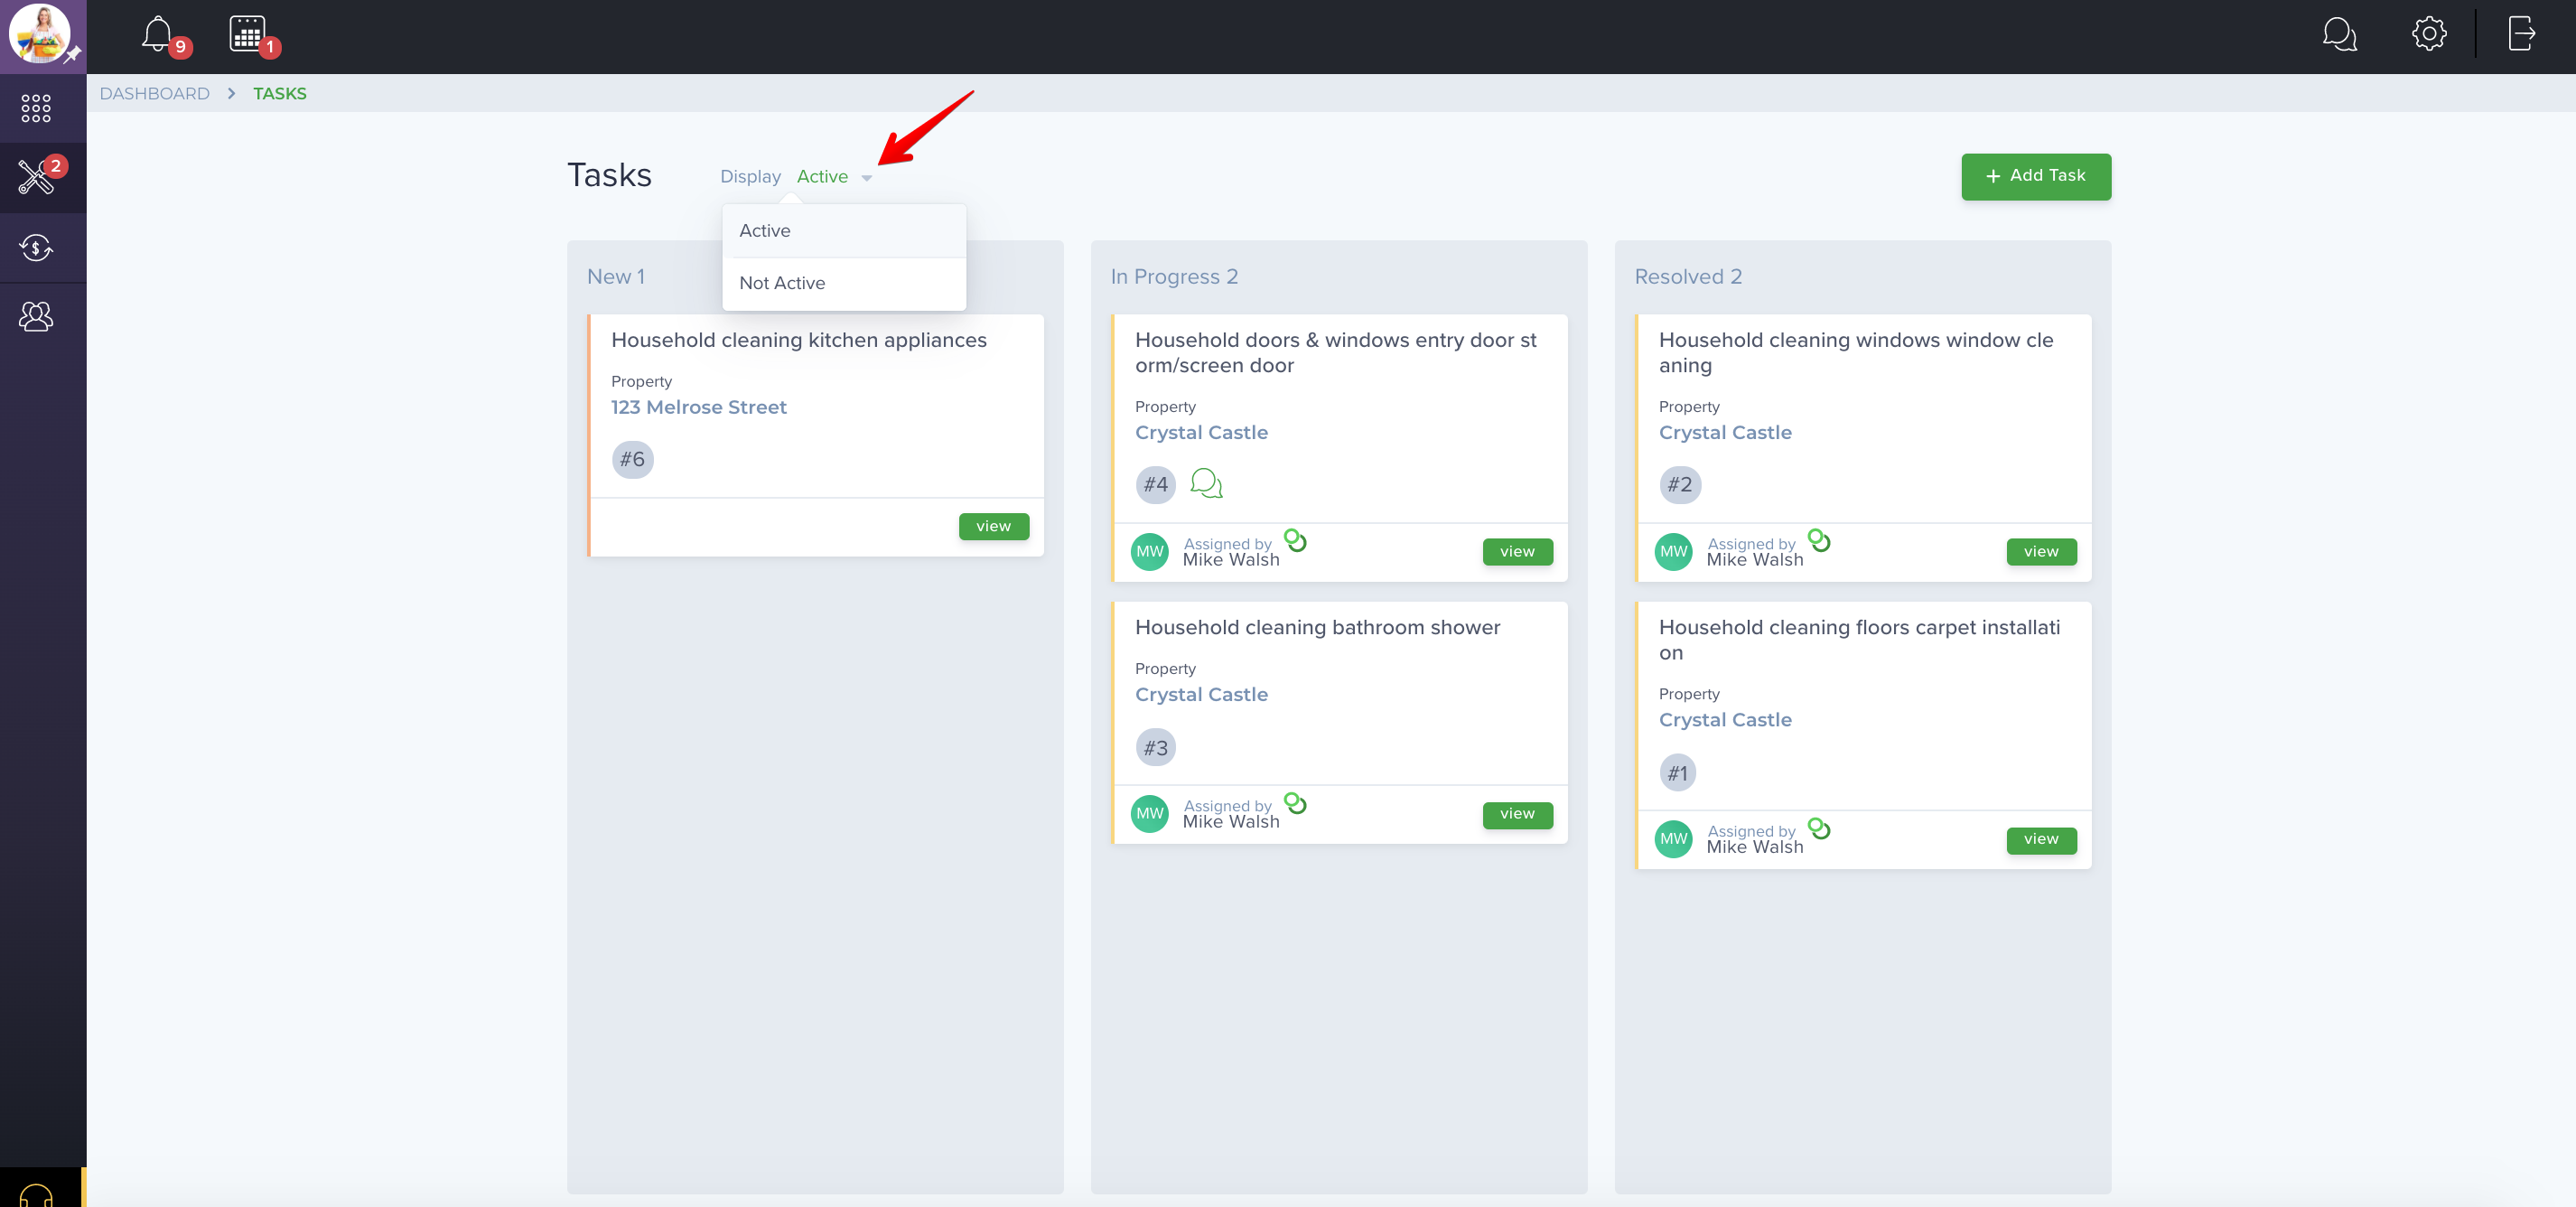
Task: Click the dropdown caret next to Active
Action: coord(866,178)
